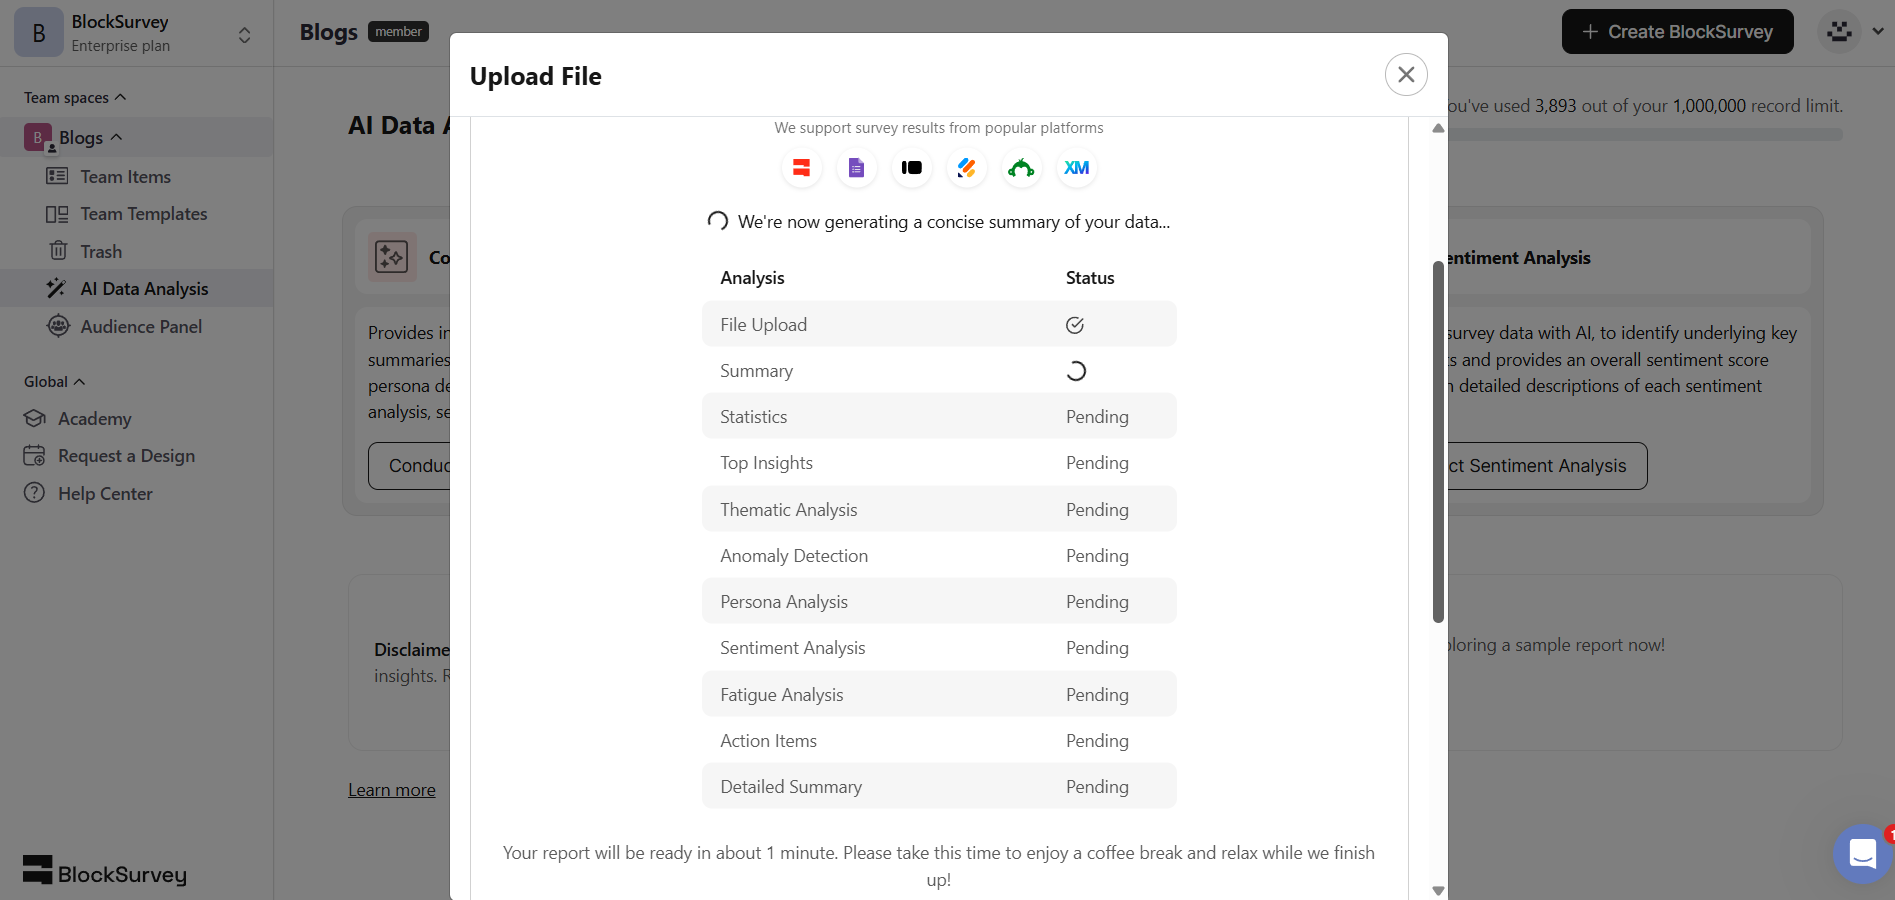Screen dimensions: 1895x900
Task: Click the AI magic wand icon
Action: (57, 288)
